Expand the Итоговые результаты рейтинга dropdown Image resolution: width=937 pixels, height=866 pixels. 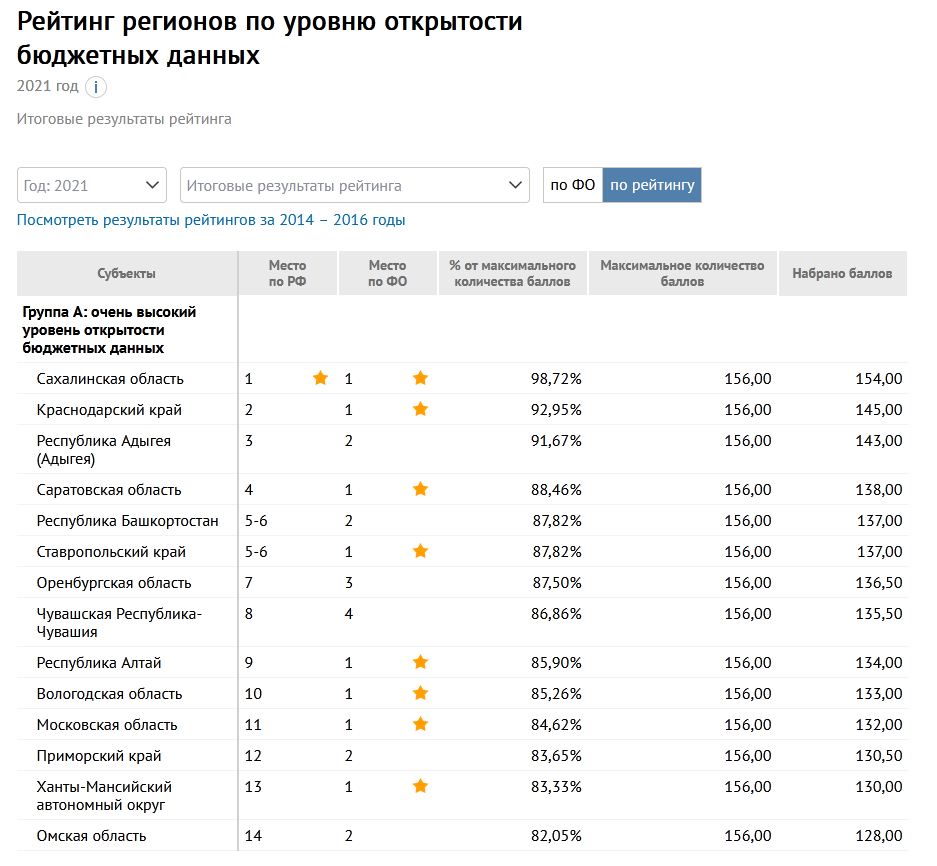click(354, 185)
